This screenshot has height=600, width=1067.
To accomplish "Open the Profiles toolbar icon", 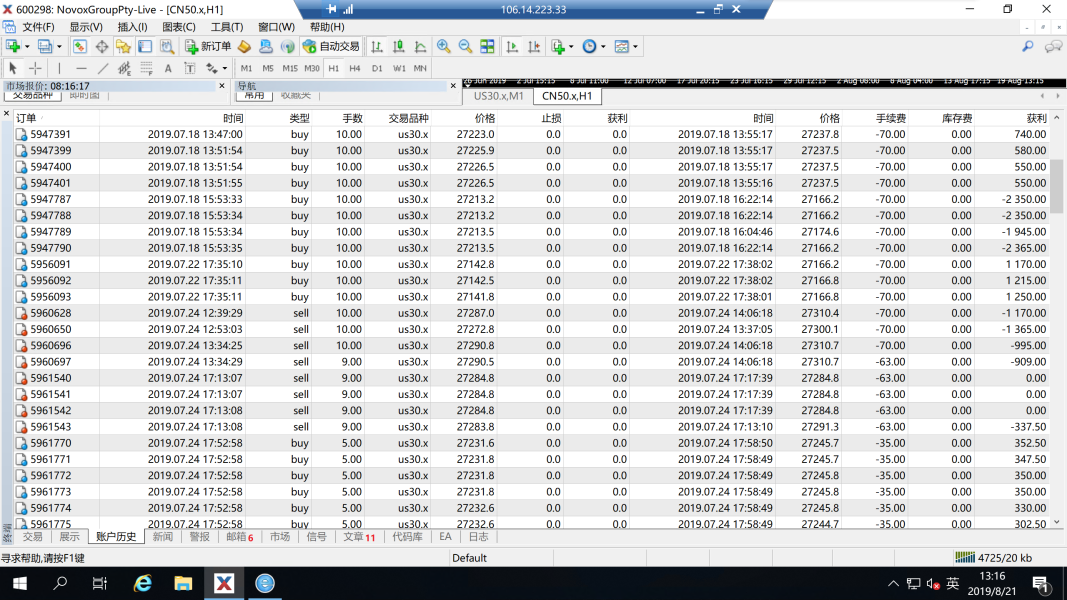I will (x=44, y=46).
